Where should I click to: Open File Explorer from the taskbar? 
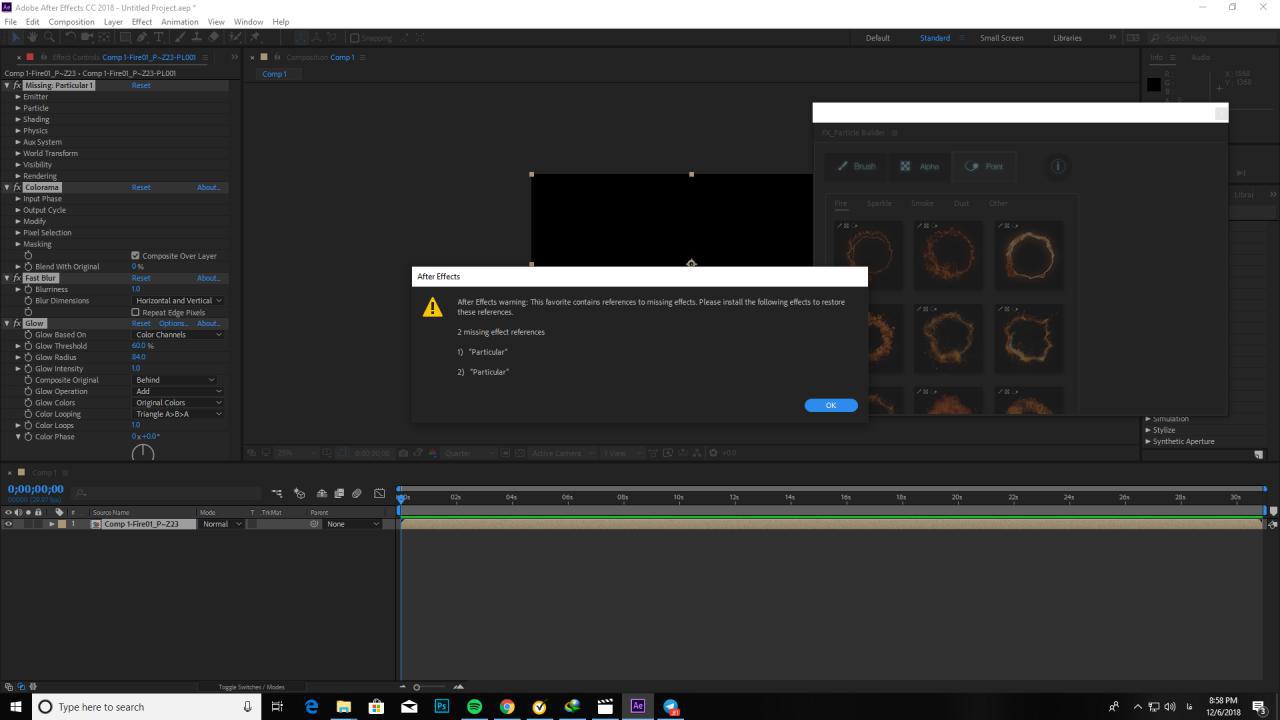pos(343,706)
